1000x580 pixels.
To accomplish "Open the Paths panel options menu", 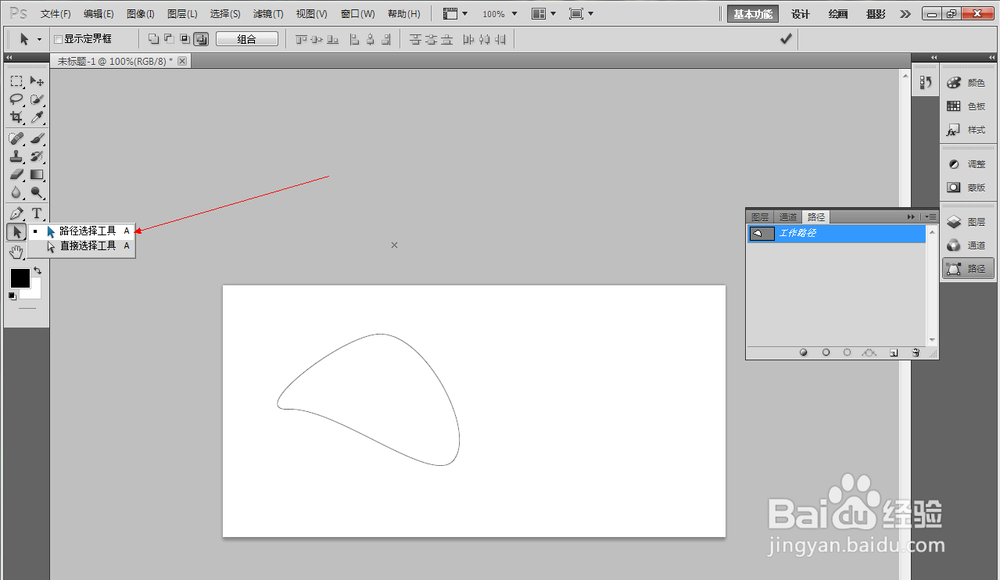I will pos(930,217).
